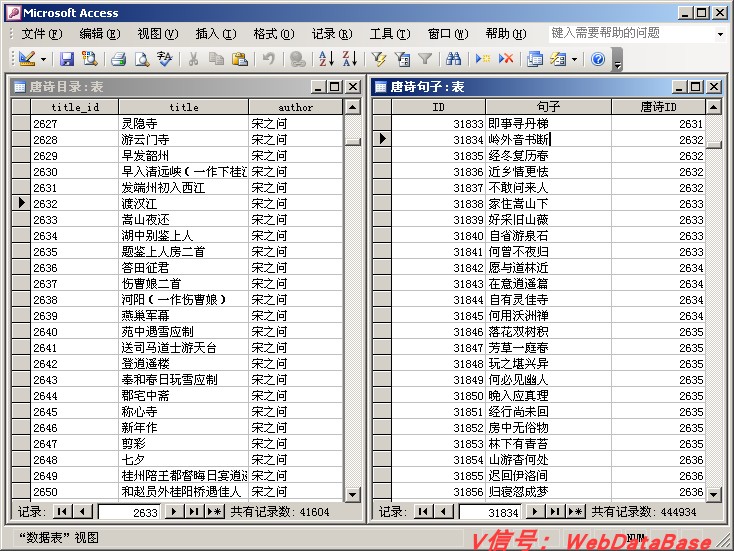Click the Database Window icon

click(x=535, y=59)
